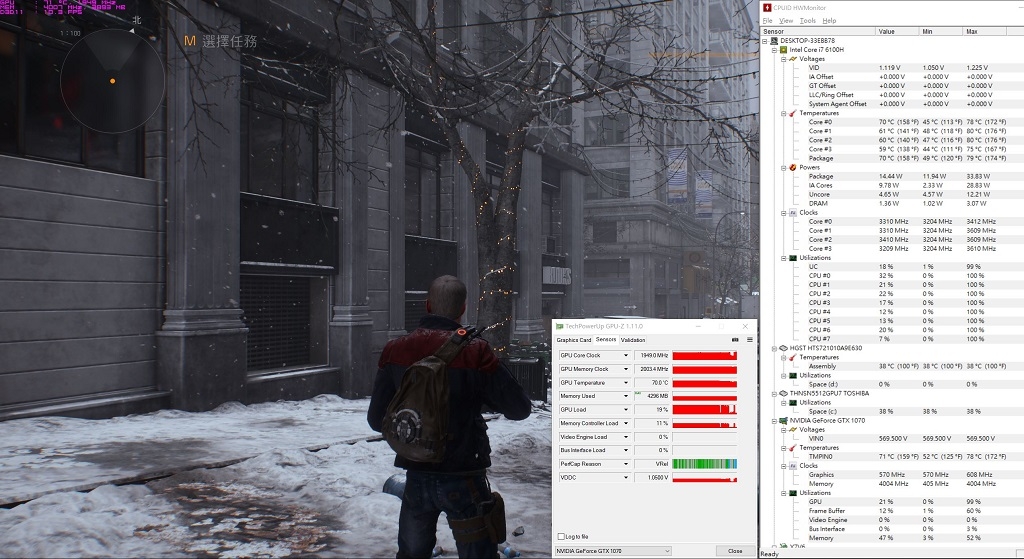Select the Sensors tab in GPU-Z
Image resolution: width=1024 pixels, height=559 pixels.
coord(605,340)
